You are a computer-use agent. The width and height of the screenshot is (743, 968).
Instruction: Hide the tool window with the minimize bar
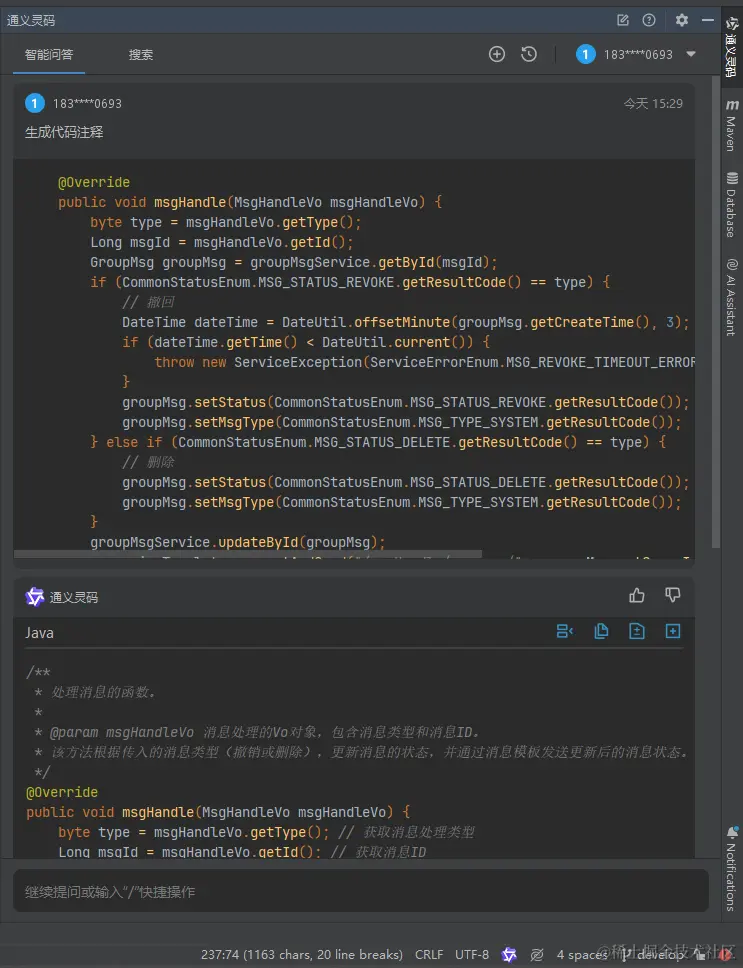(x=708, y=20)
